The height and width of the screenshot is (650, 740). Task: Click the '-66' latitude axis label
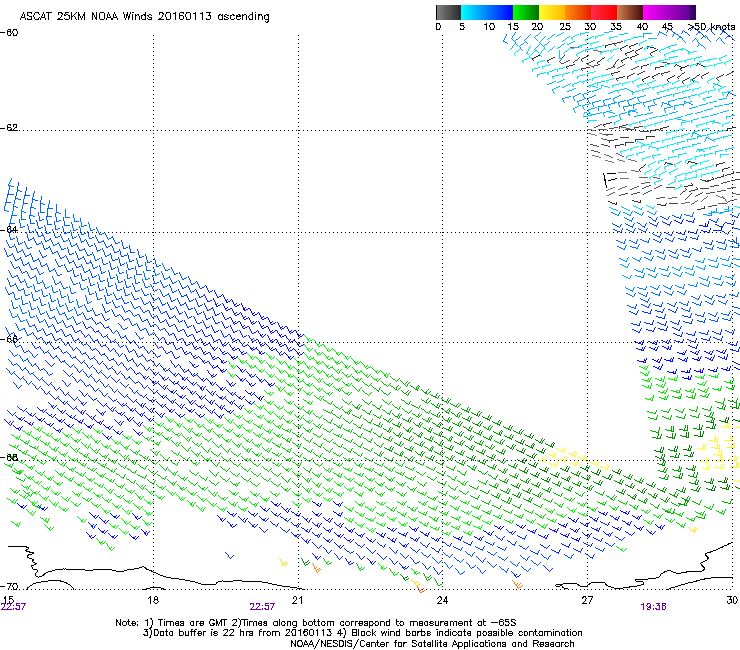point(9,339)
